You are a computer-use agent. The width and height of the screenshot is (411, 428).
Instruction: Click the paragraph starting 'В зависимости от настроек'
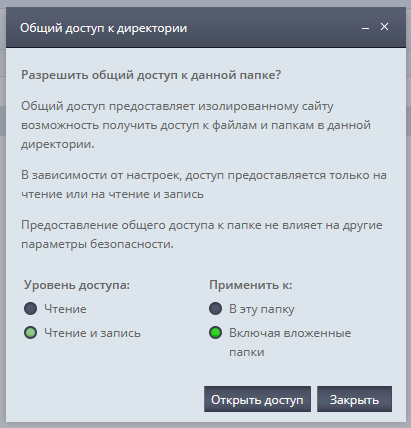tap(204, 184)
